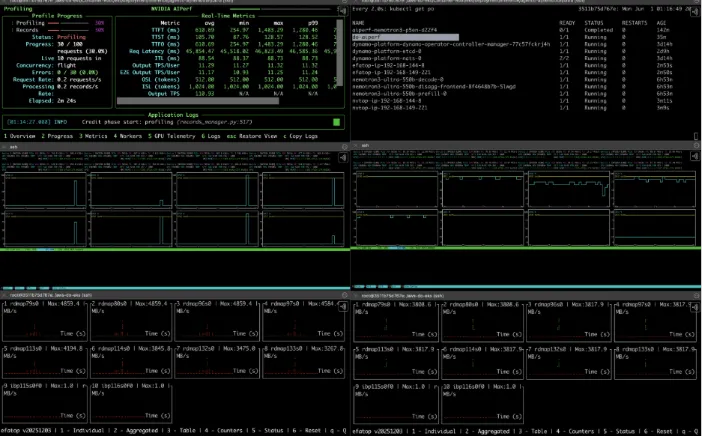The image size is (702, 436).
Task: Select Individual view in left efatop
Action: click(84, 431)
